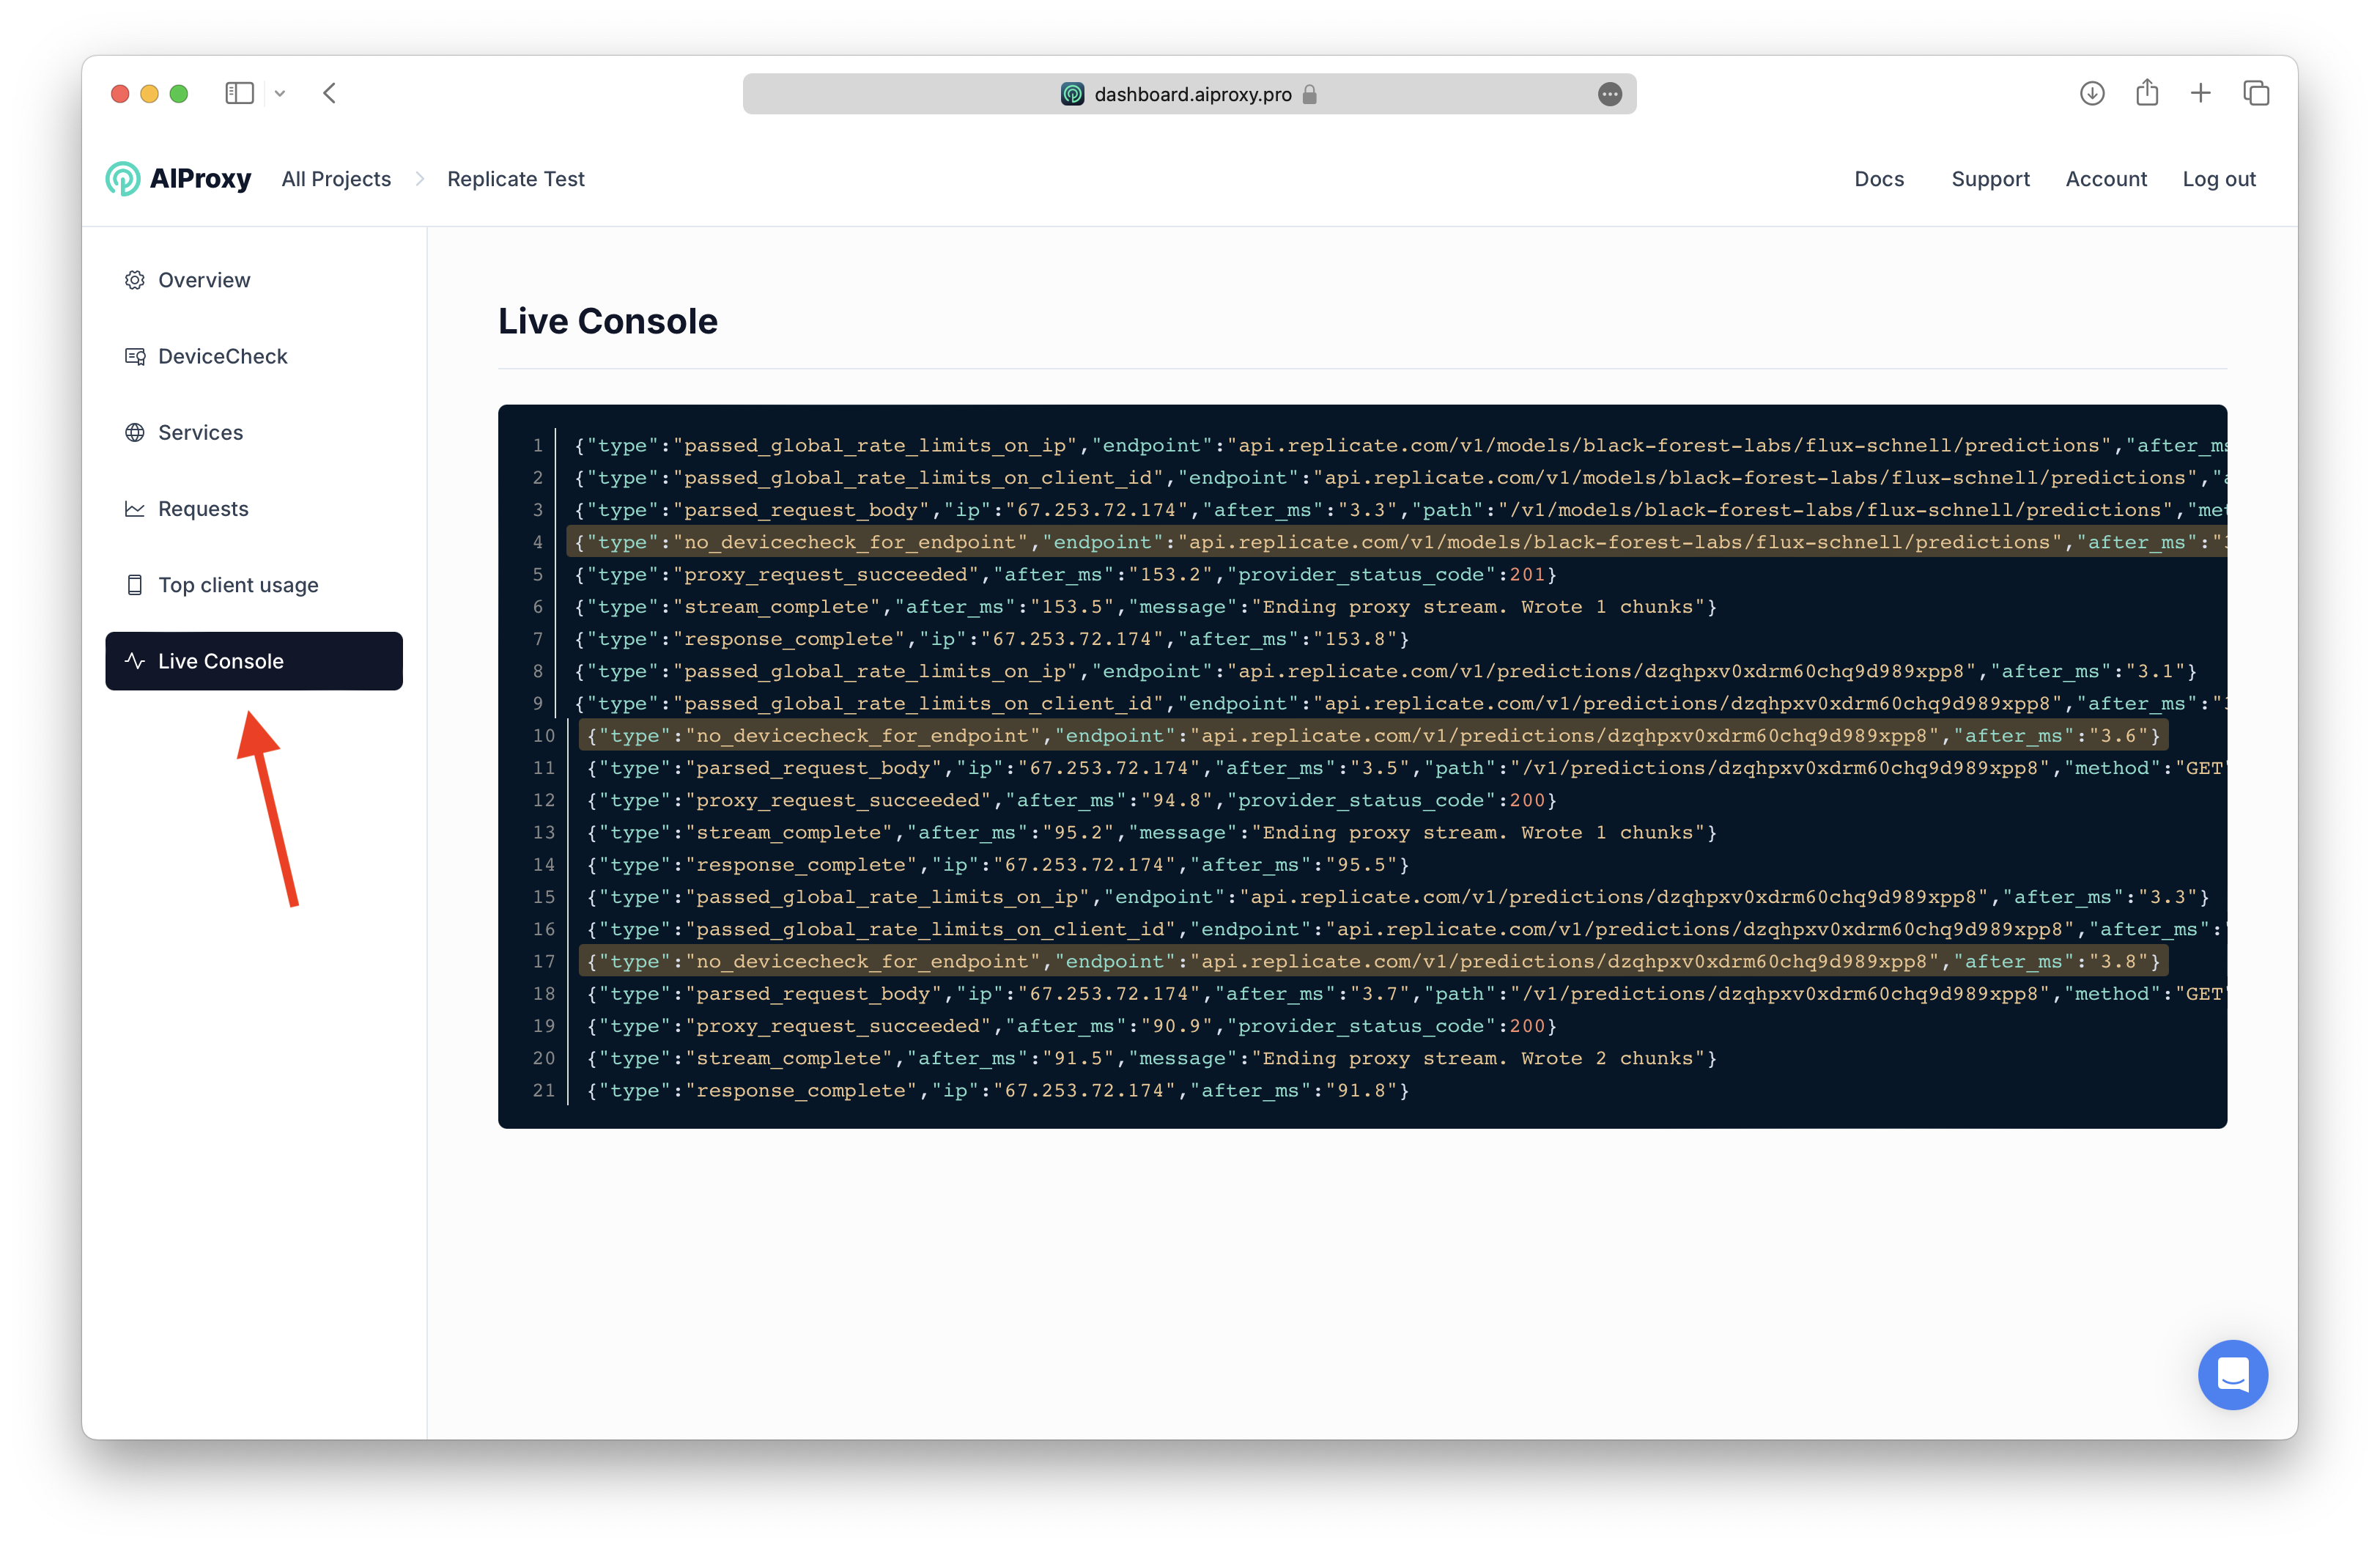This screenshot has height=1548, width=2380.
Task: Open the Replicate Test breadcrumb
Action: point(516,179)
